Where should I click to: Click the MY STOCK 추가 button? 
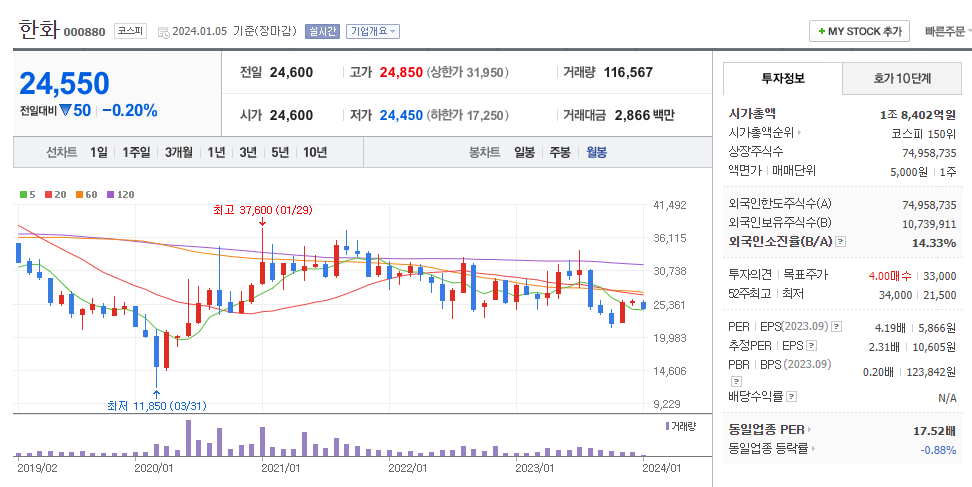(x=859, y=31)
